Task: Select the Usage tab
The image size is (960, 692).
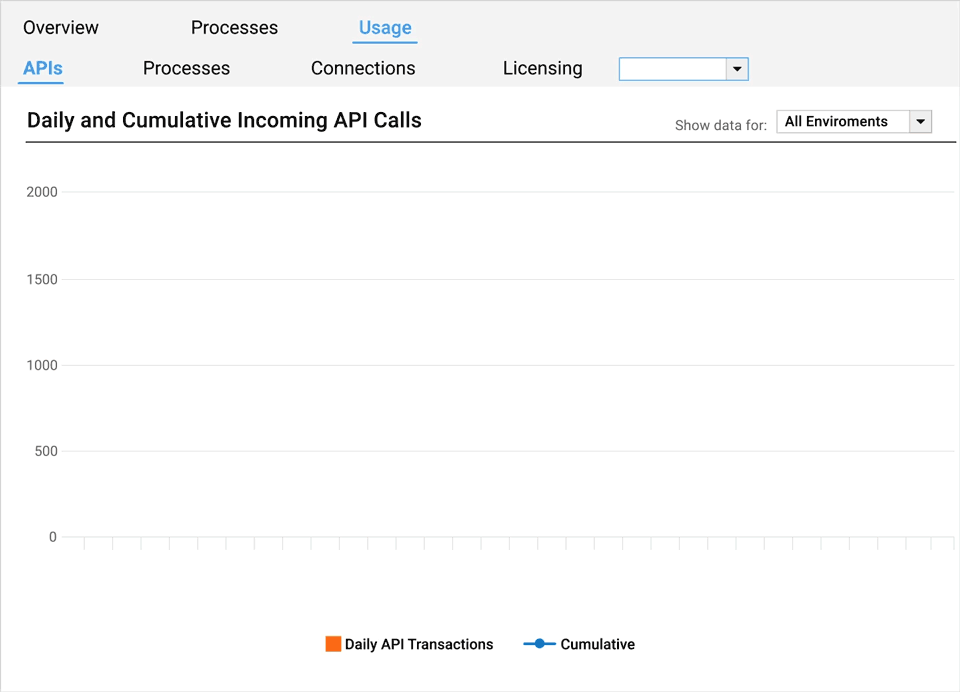Action: [385, 28]
